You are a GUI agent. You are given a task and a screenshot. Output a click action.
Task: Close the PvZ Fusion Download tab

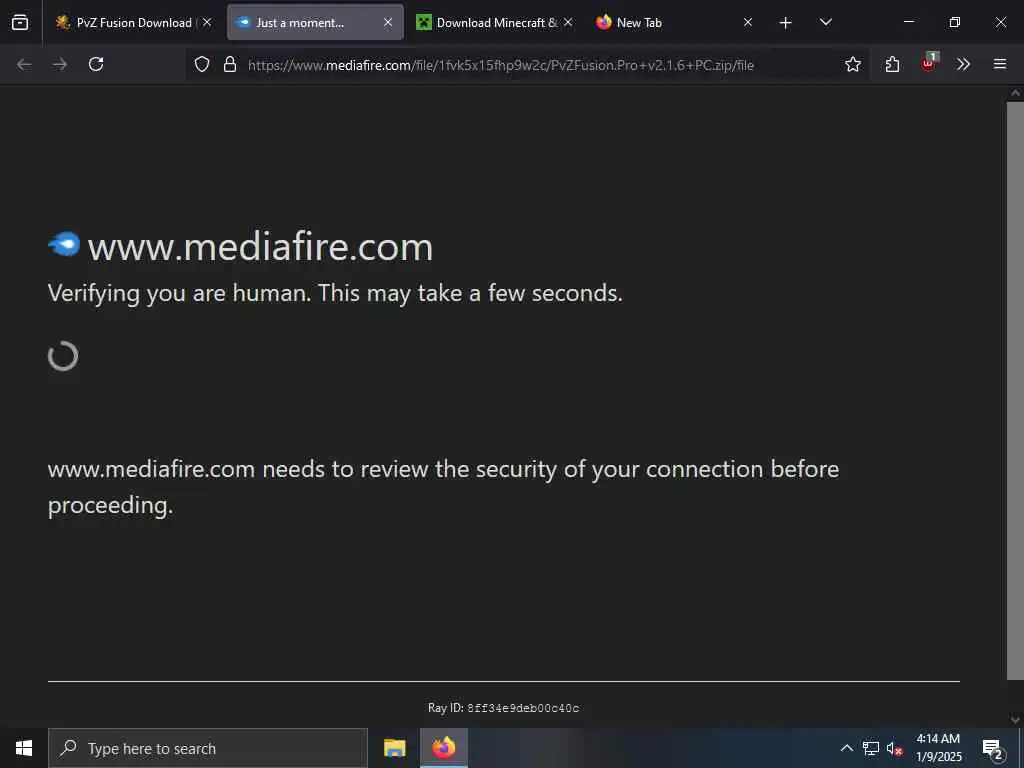[207, 22]
